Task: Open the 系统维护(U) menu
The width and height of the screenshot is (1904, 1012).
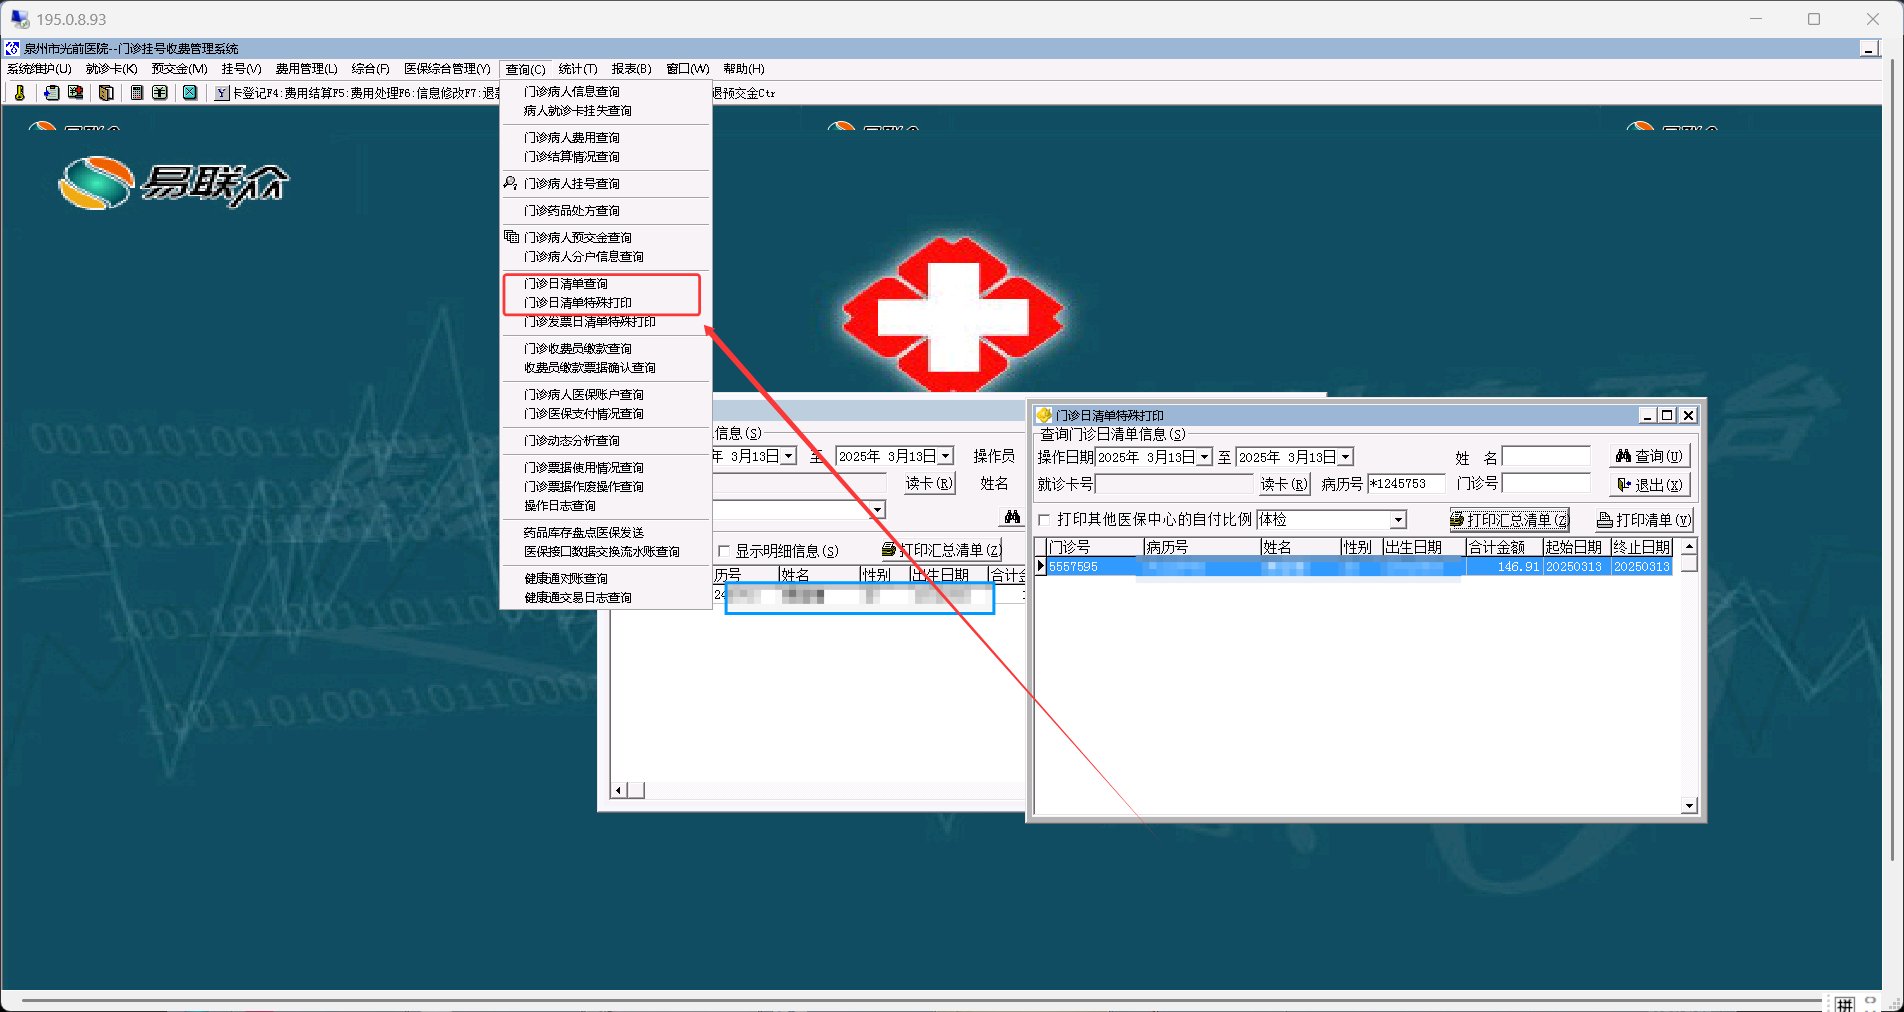Action: point(39,69)
